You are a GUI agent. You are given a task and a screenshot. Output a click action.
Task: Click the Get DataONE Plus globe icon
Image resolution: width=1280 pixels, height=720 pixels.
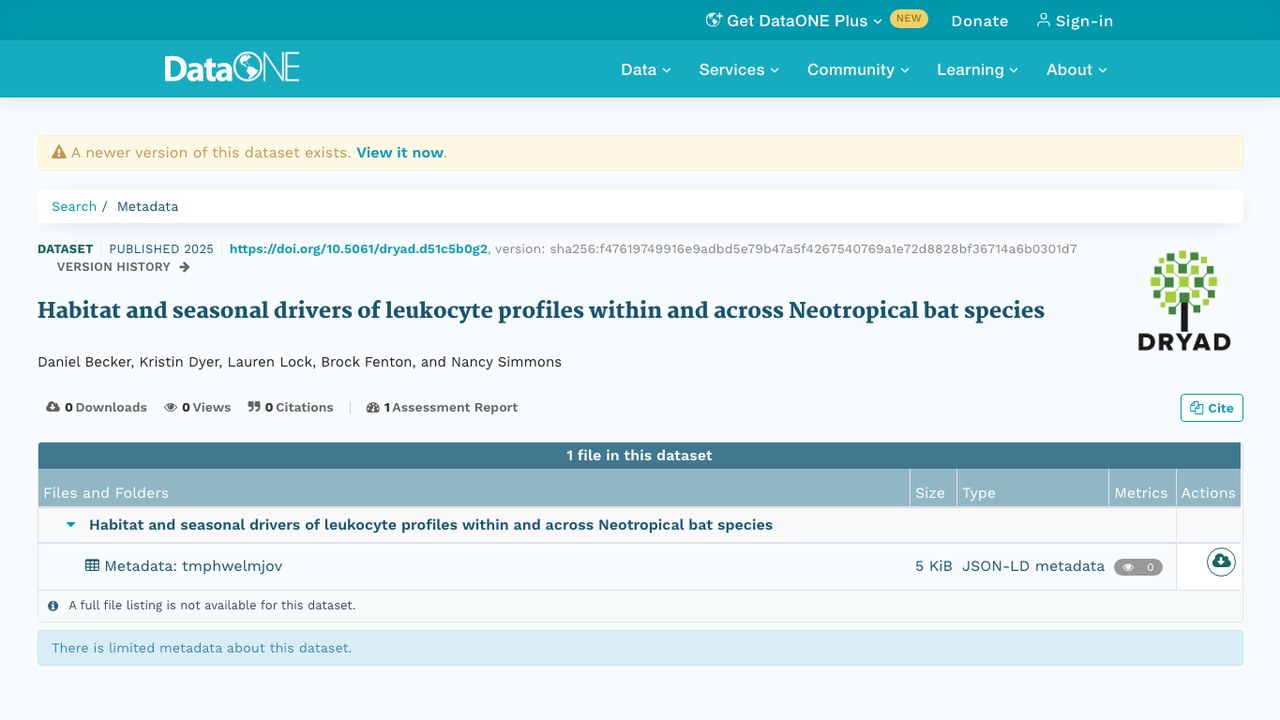pos(713,20)
